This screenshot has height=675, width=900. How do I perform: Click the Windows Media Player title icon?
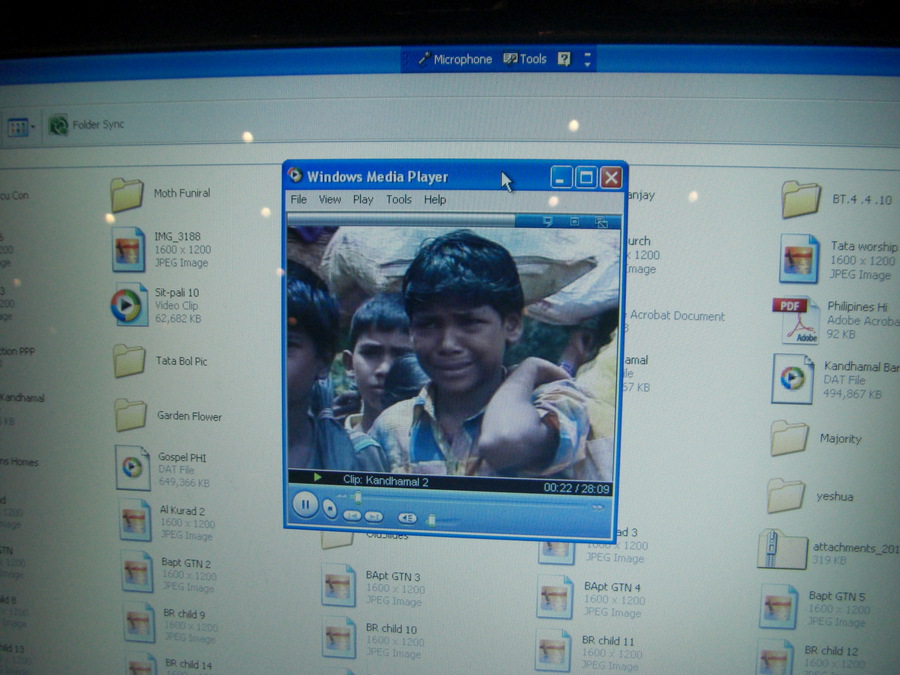coord(295,174)
